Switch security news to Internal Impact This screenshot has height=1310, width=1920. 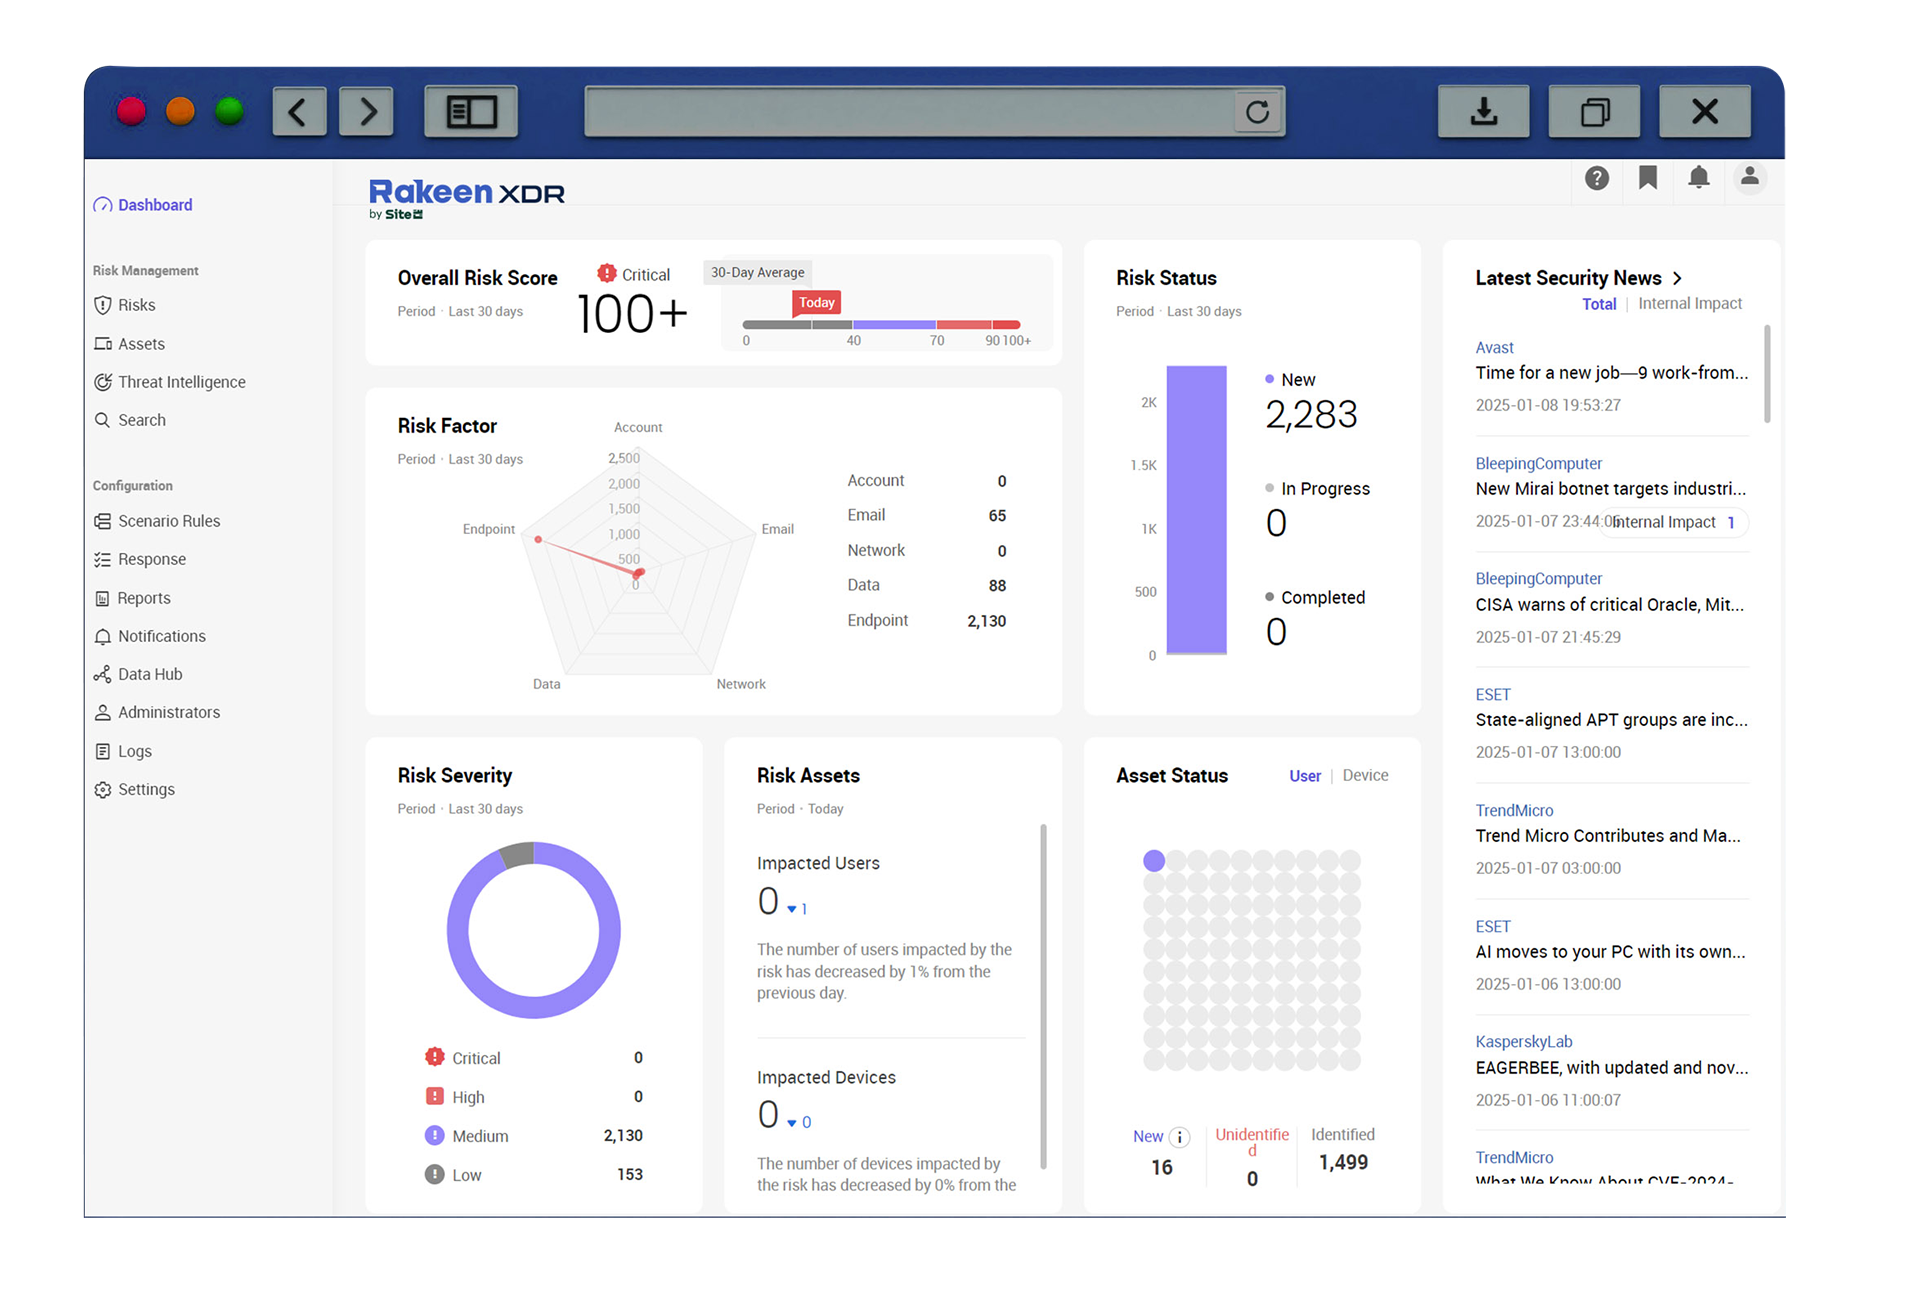tap(1689, 304)
